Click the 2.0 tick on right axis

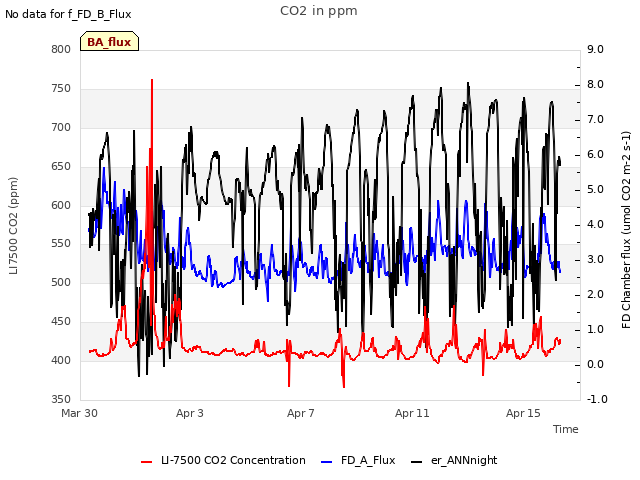(596, 295)
